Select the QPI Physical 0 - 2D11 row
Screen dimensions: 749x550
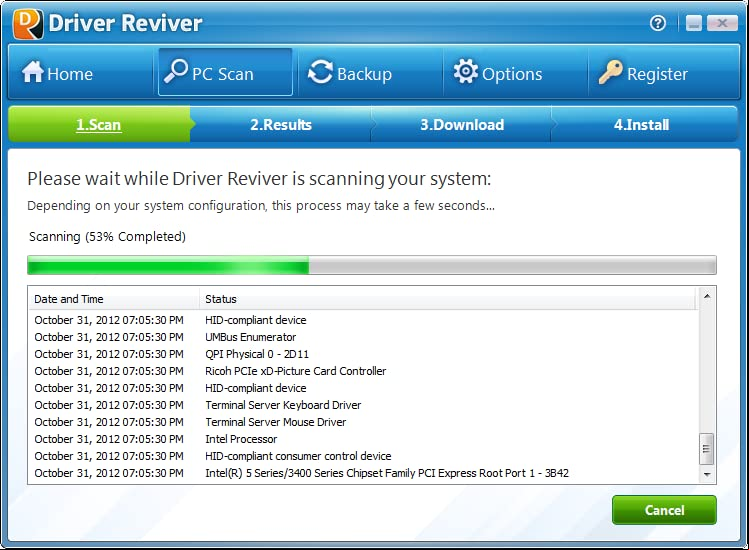[363, 354]
